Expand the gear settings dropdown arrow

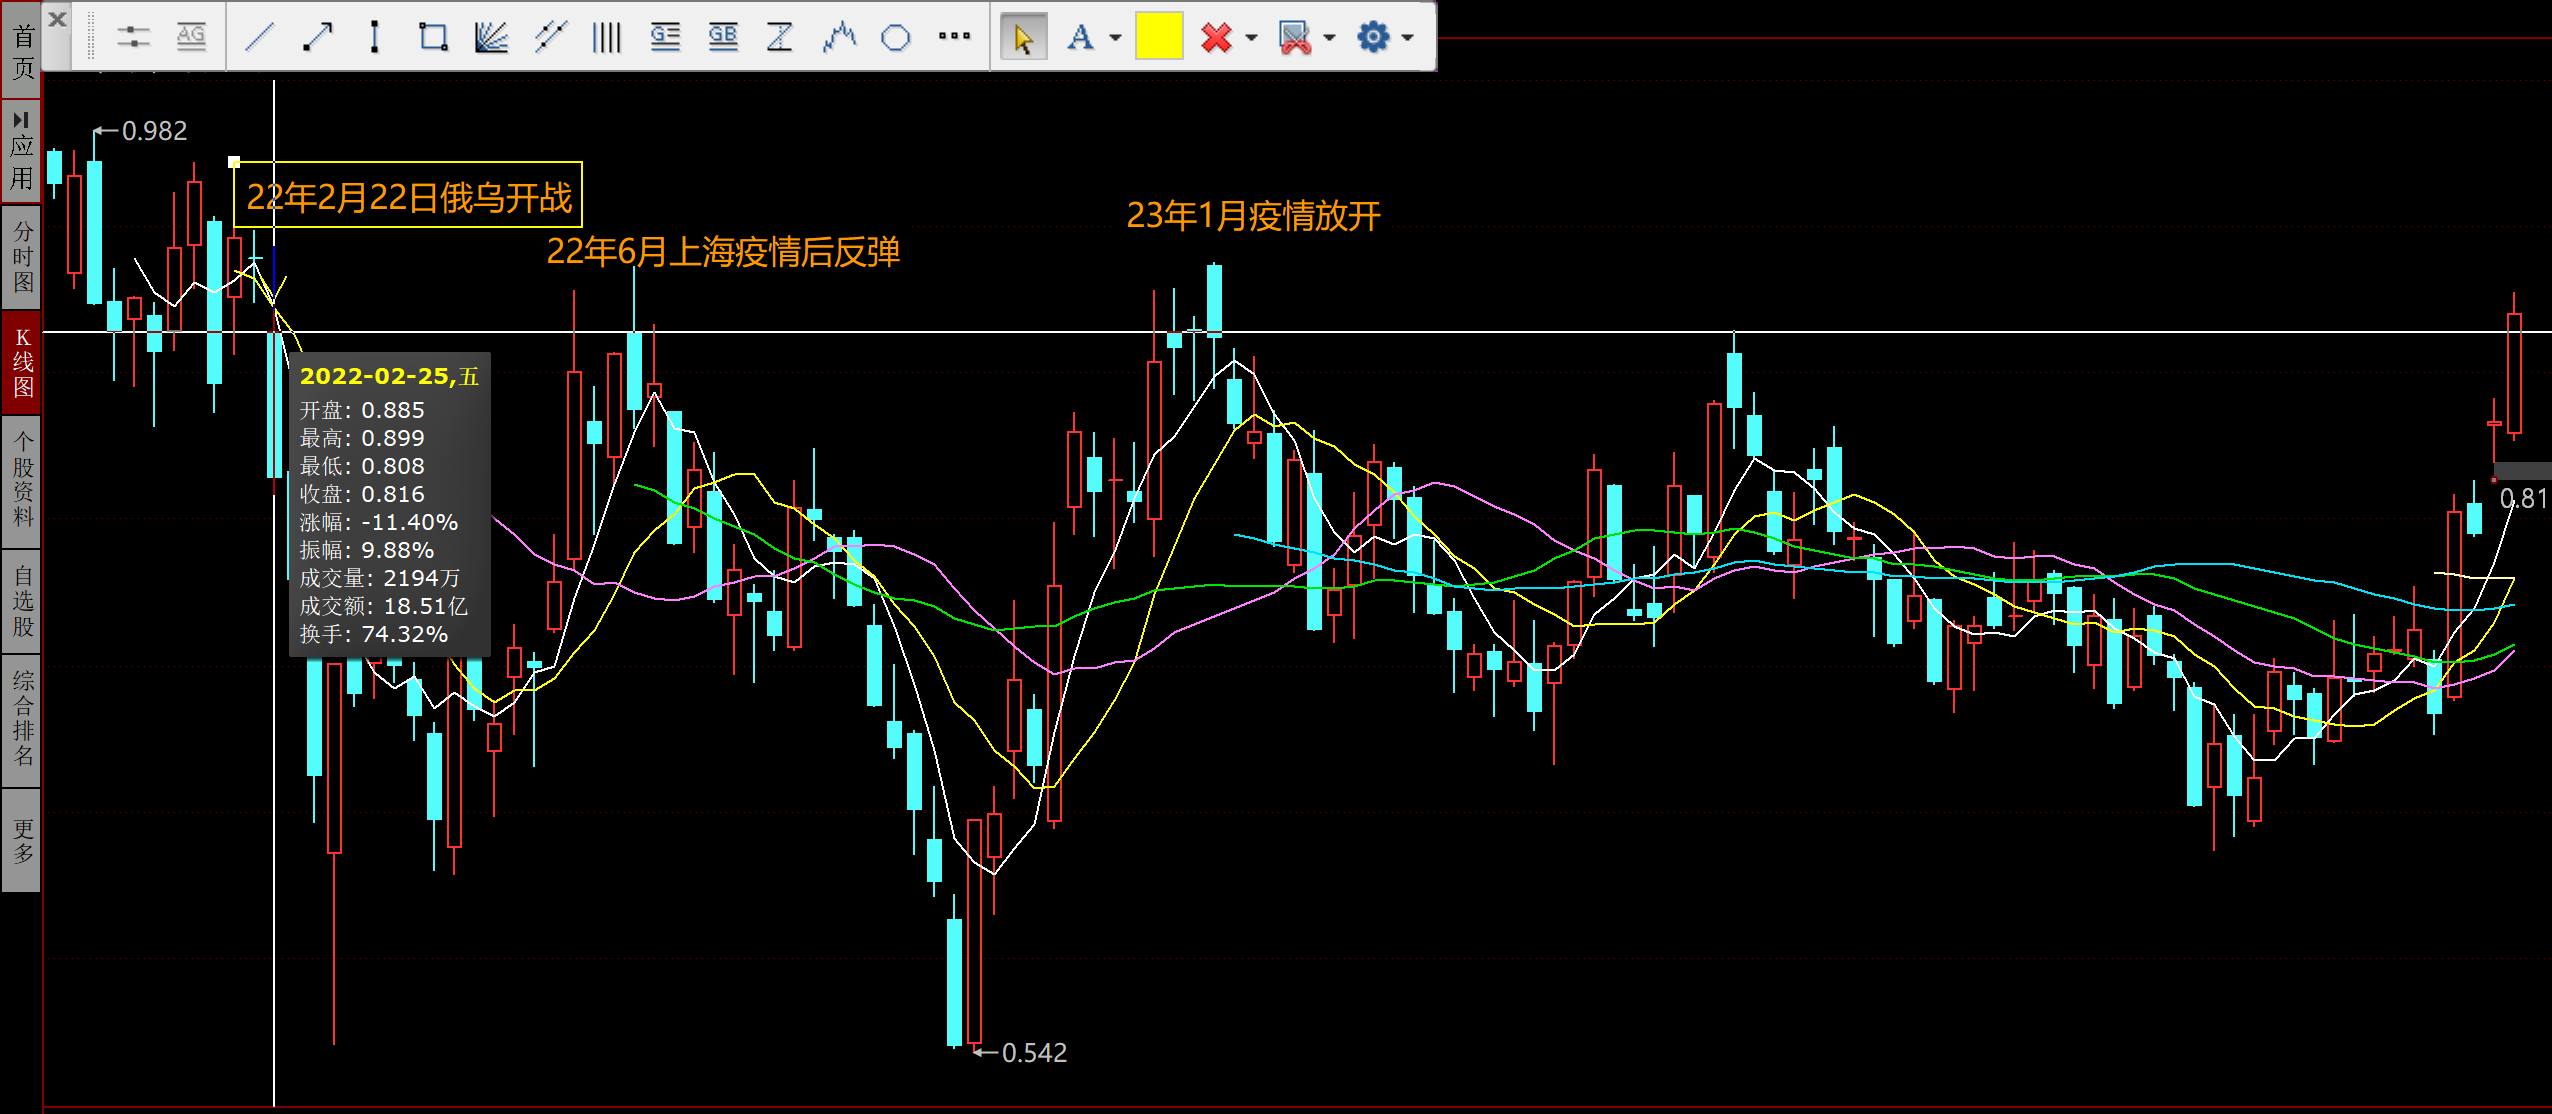click(x=1408, y=38)
